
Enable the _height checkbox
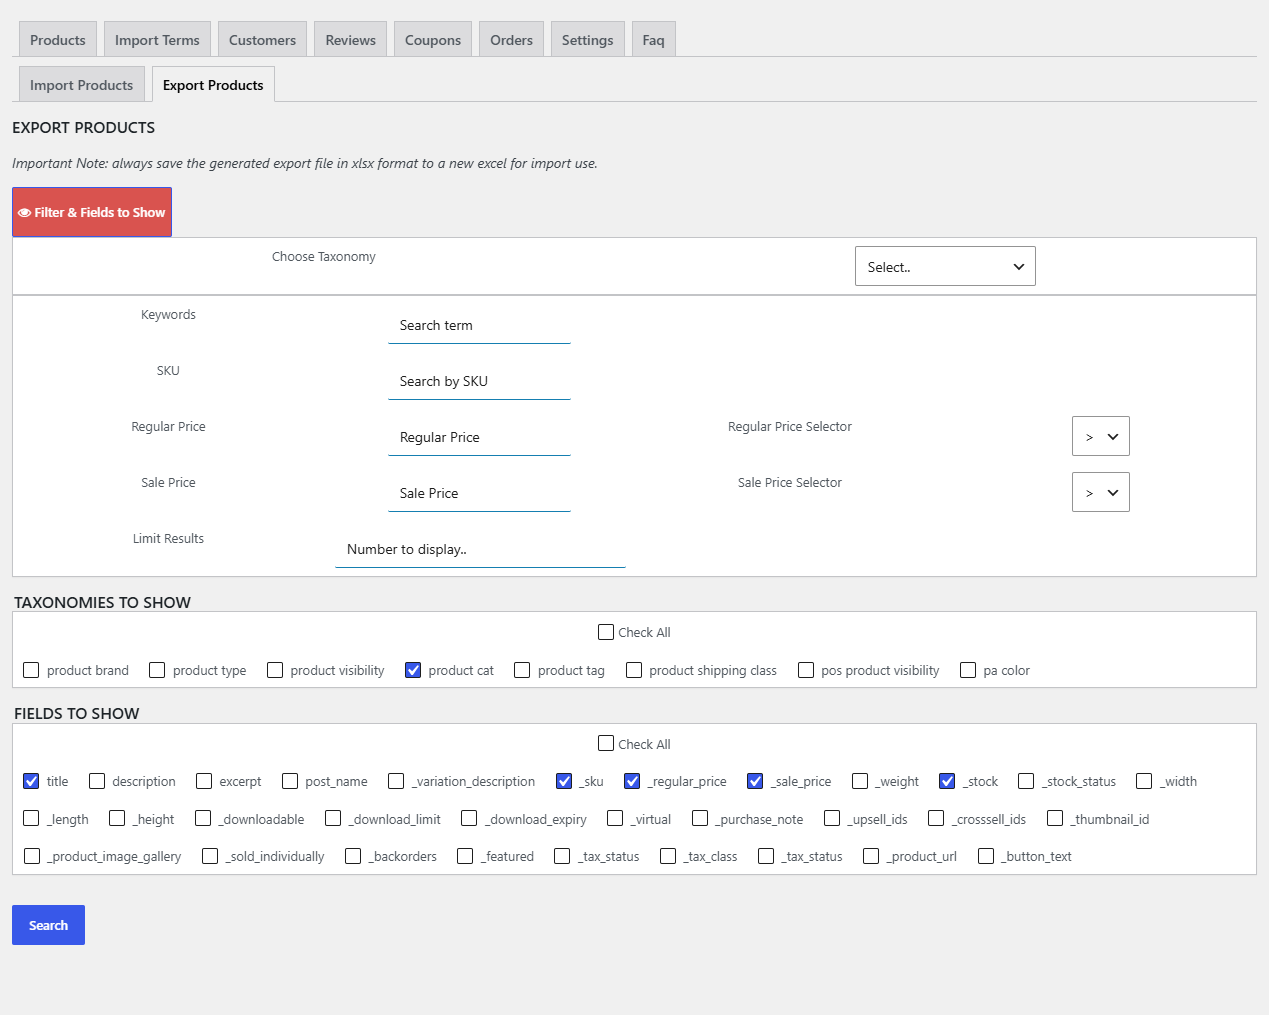117,818
